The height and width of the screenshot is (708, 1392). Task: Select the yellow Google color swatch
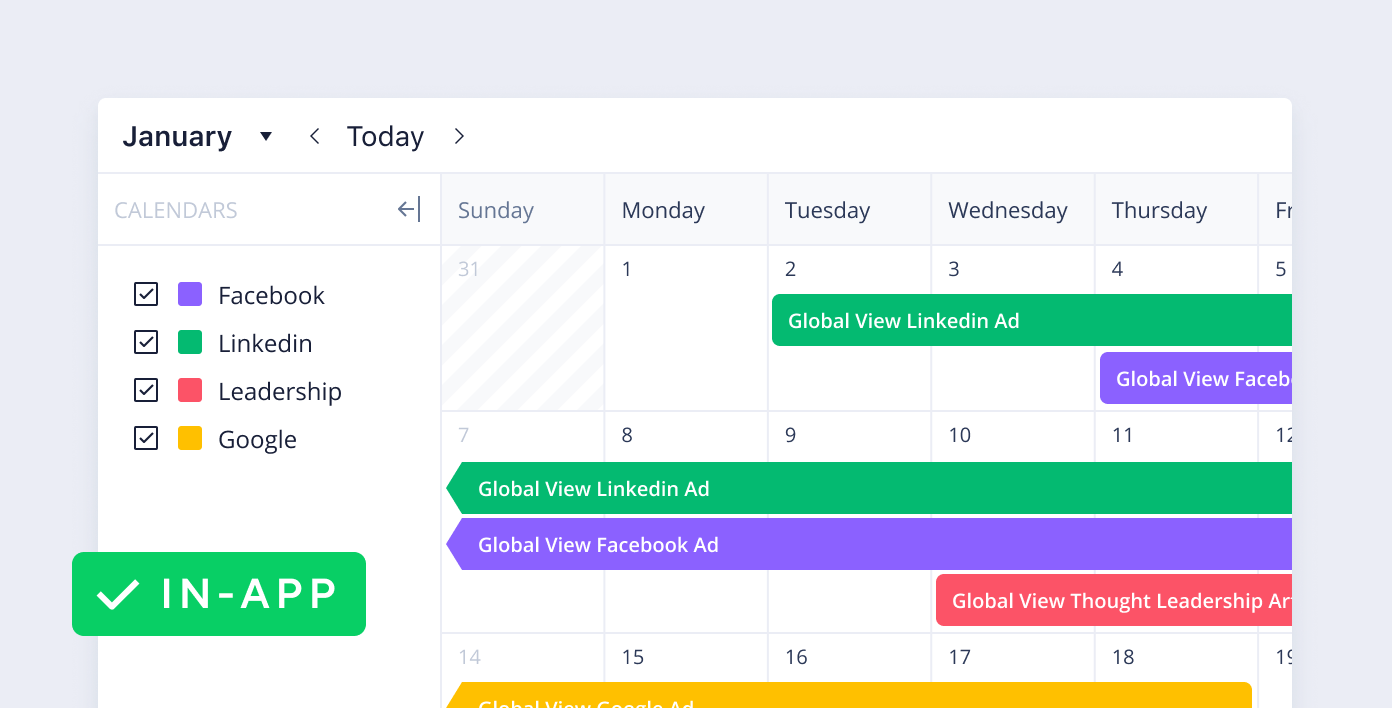(x=190, y=438)
